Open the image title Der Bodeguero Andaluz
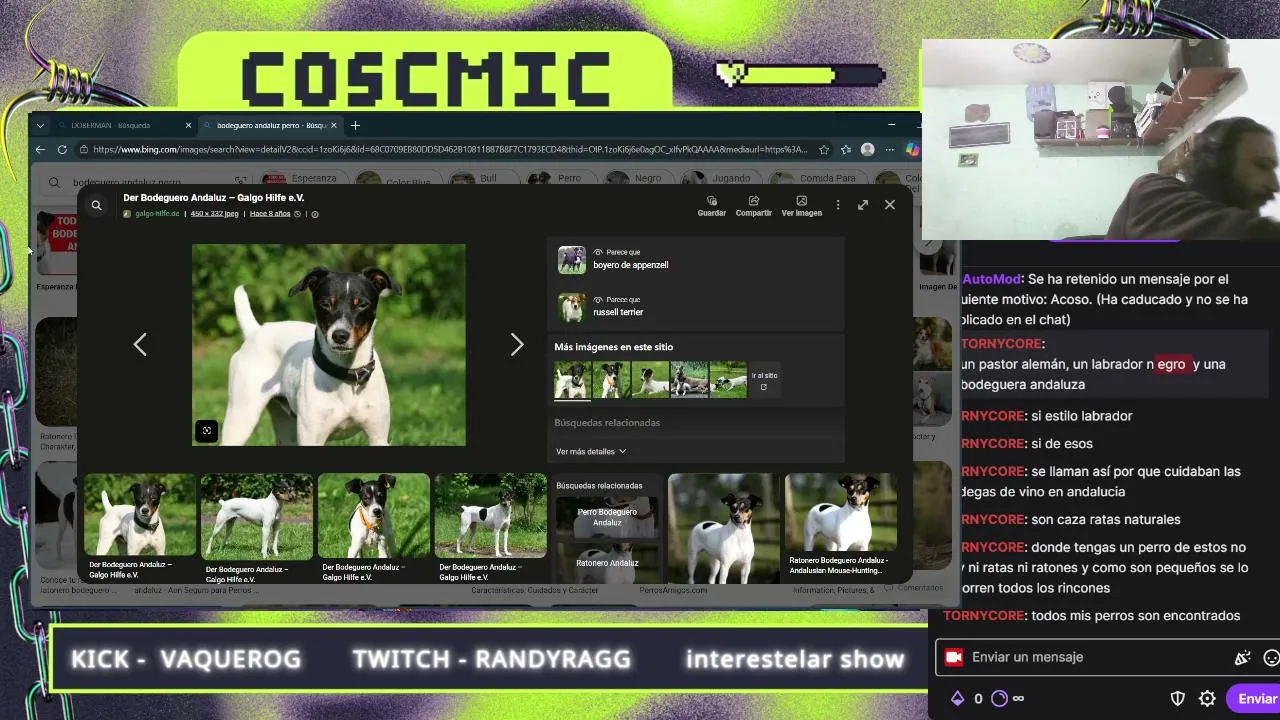Screen dimensions: 1280x720 tap(213, 198)
